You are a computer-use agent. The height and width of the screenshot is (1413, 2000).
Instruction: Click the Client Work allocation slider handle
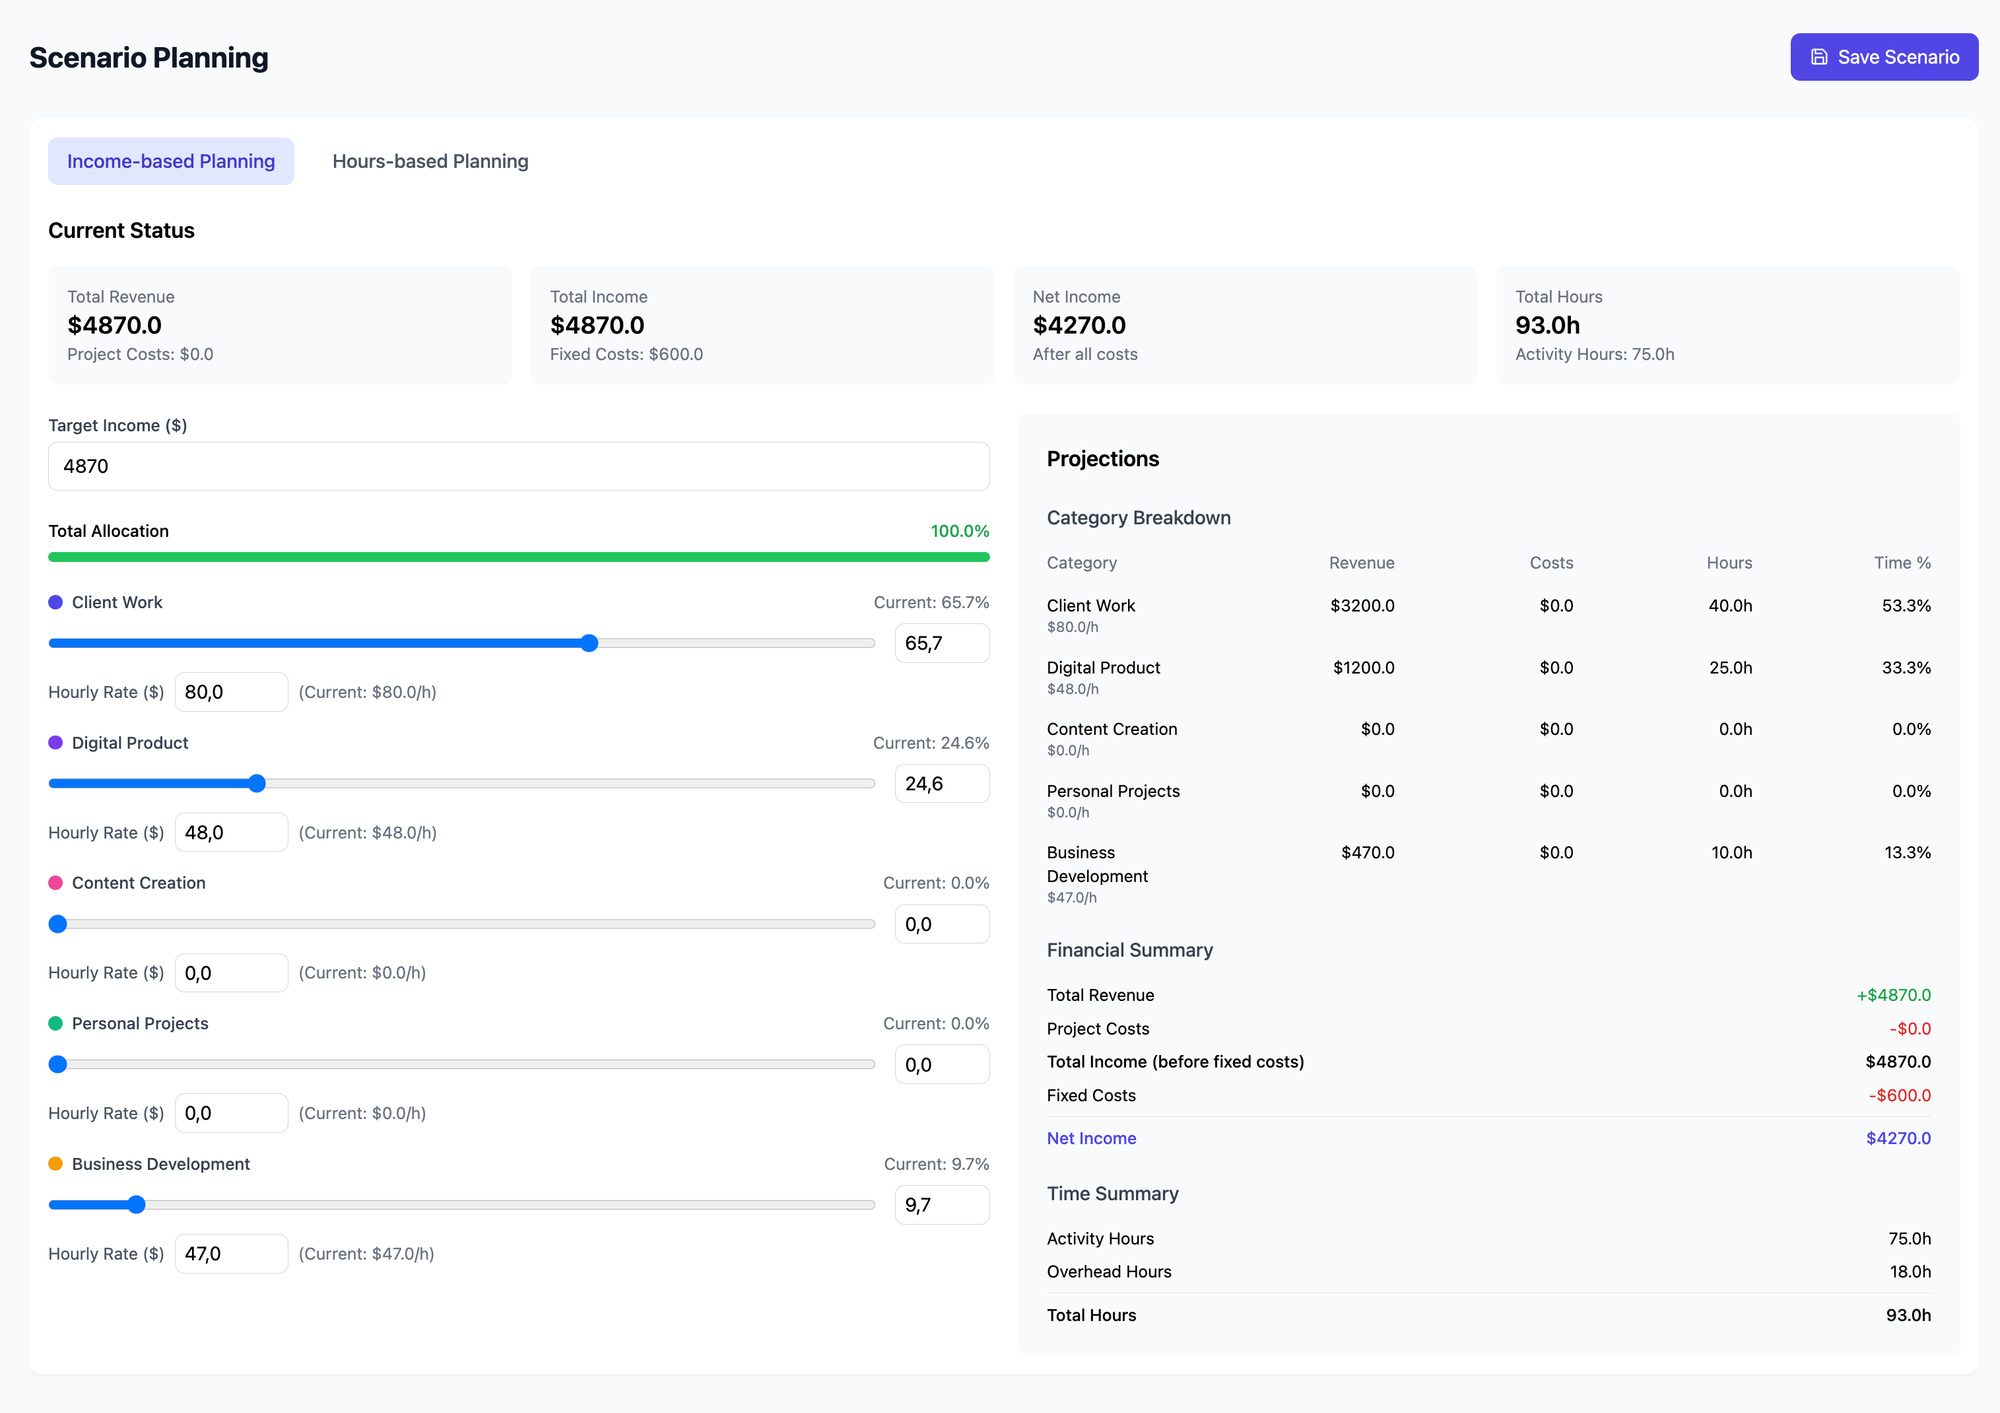click(x=589, y=643)
